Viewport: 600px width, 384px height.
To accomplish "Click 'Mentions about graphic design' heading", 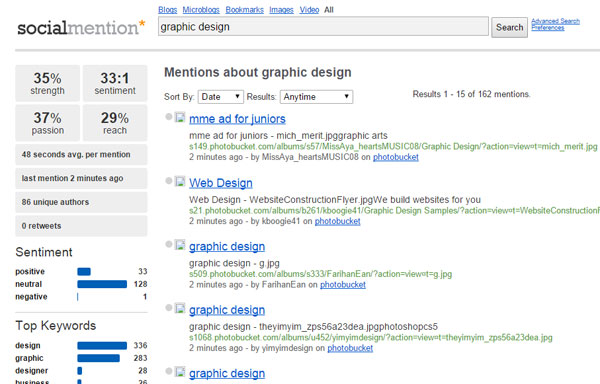I will (258, 72).
